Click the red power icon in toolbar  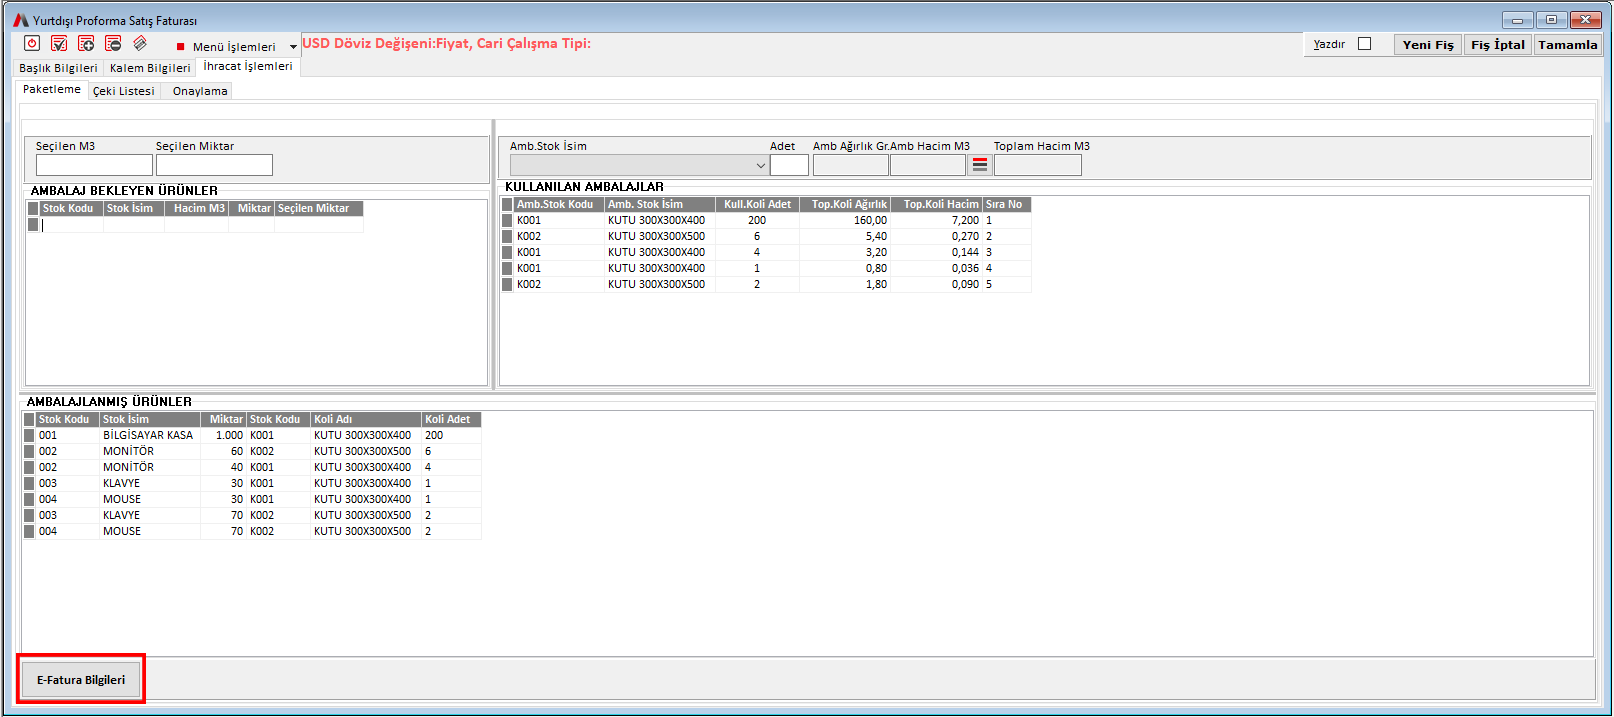coord(32,44)
